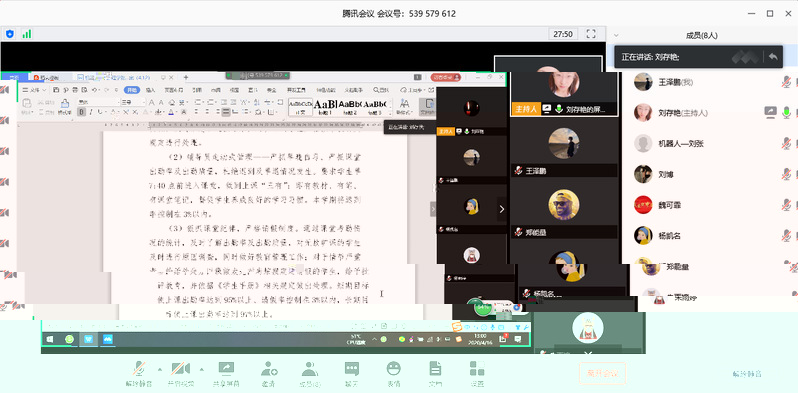Image resolution: width=798 pixels, height=393 pixels.
Task: Add a new WPS document tab with plus
Action: click(186, 77)
